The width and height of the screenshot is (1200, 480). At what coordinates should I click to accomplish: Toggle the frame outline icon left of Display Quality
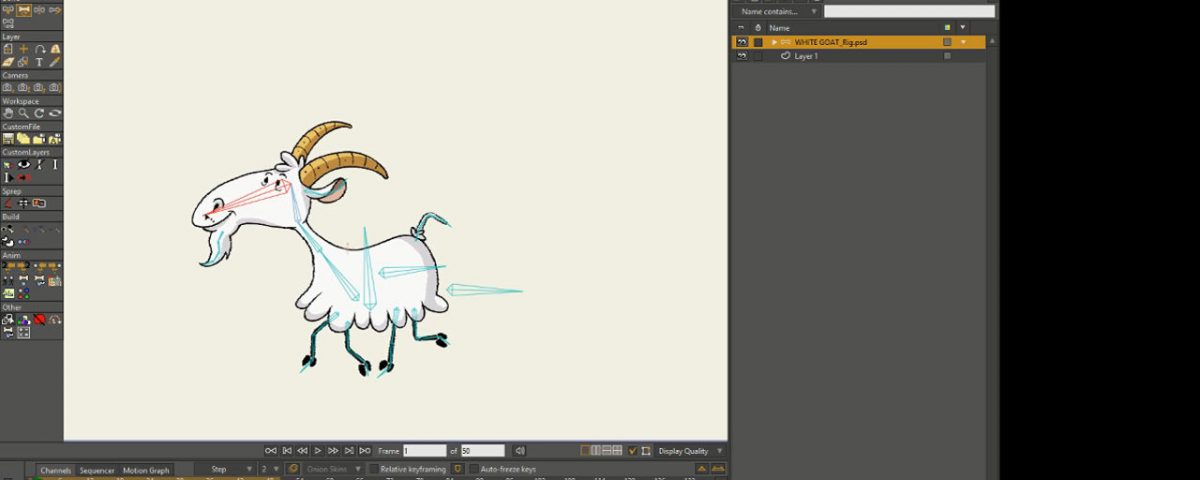pyautogui.click(x=646, y=451)
